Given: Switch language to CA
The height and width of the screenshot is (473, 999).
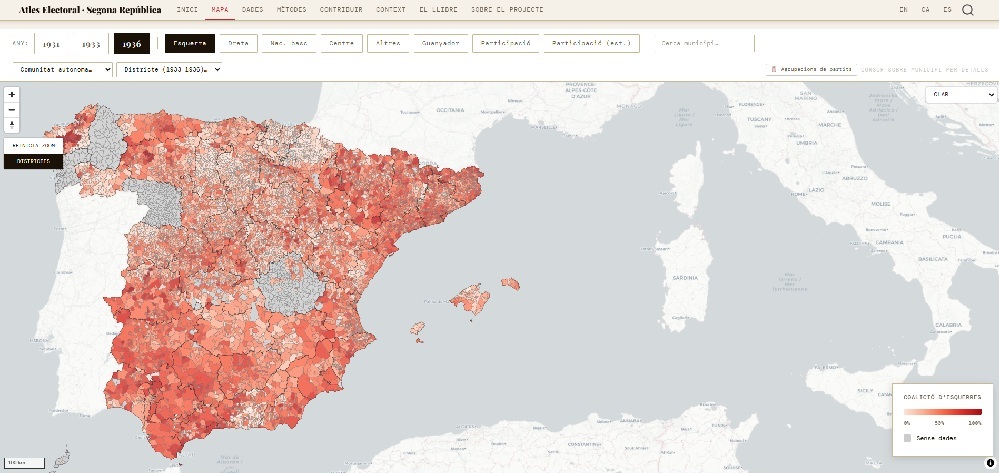Looking at the screenshot, I should [x=925, y=10].
